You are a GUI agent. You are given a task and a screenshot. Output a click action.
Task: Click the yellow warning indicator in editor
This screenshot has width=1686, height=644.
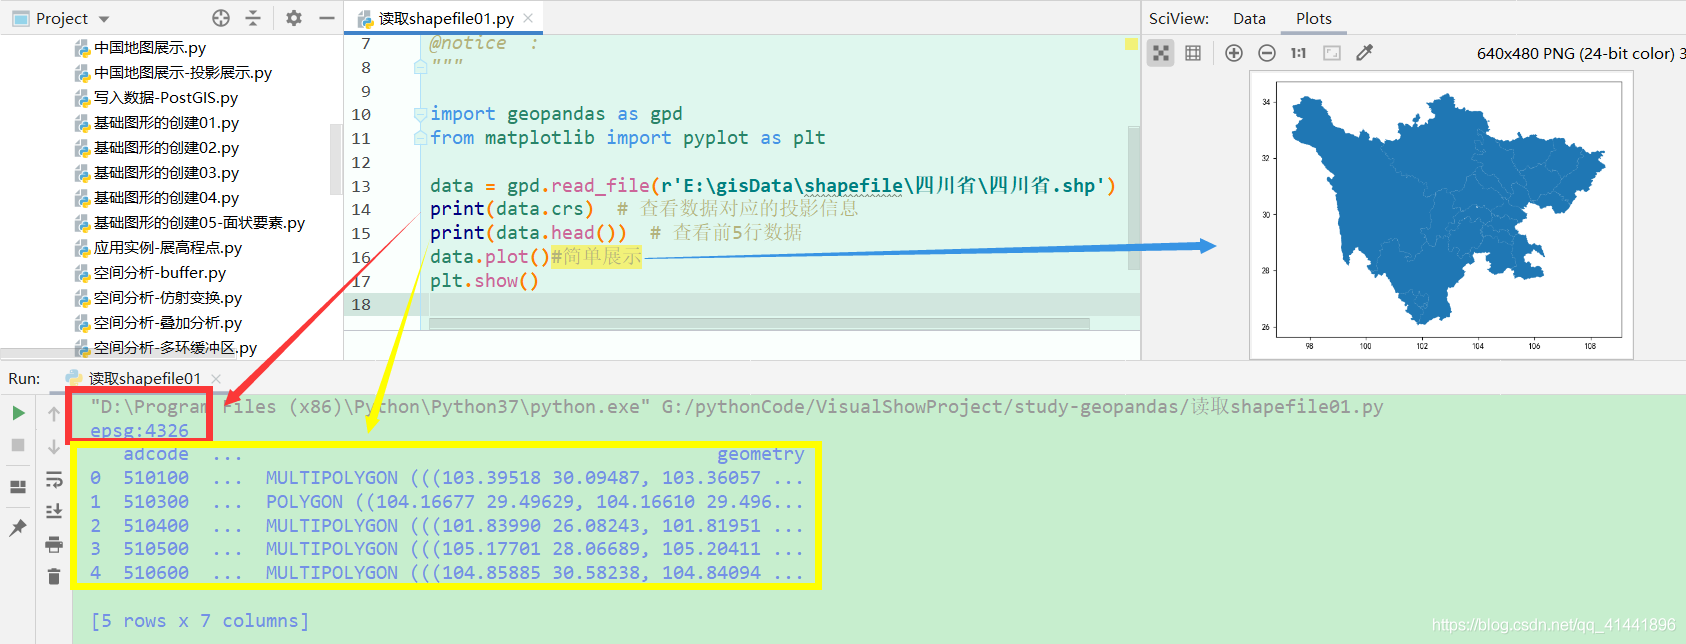tap(1131, 44)
